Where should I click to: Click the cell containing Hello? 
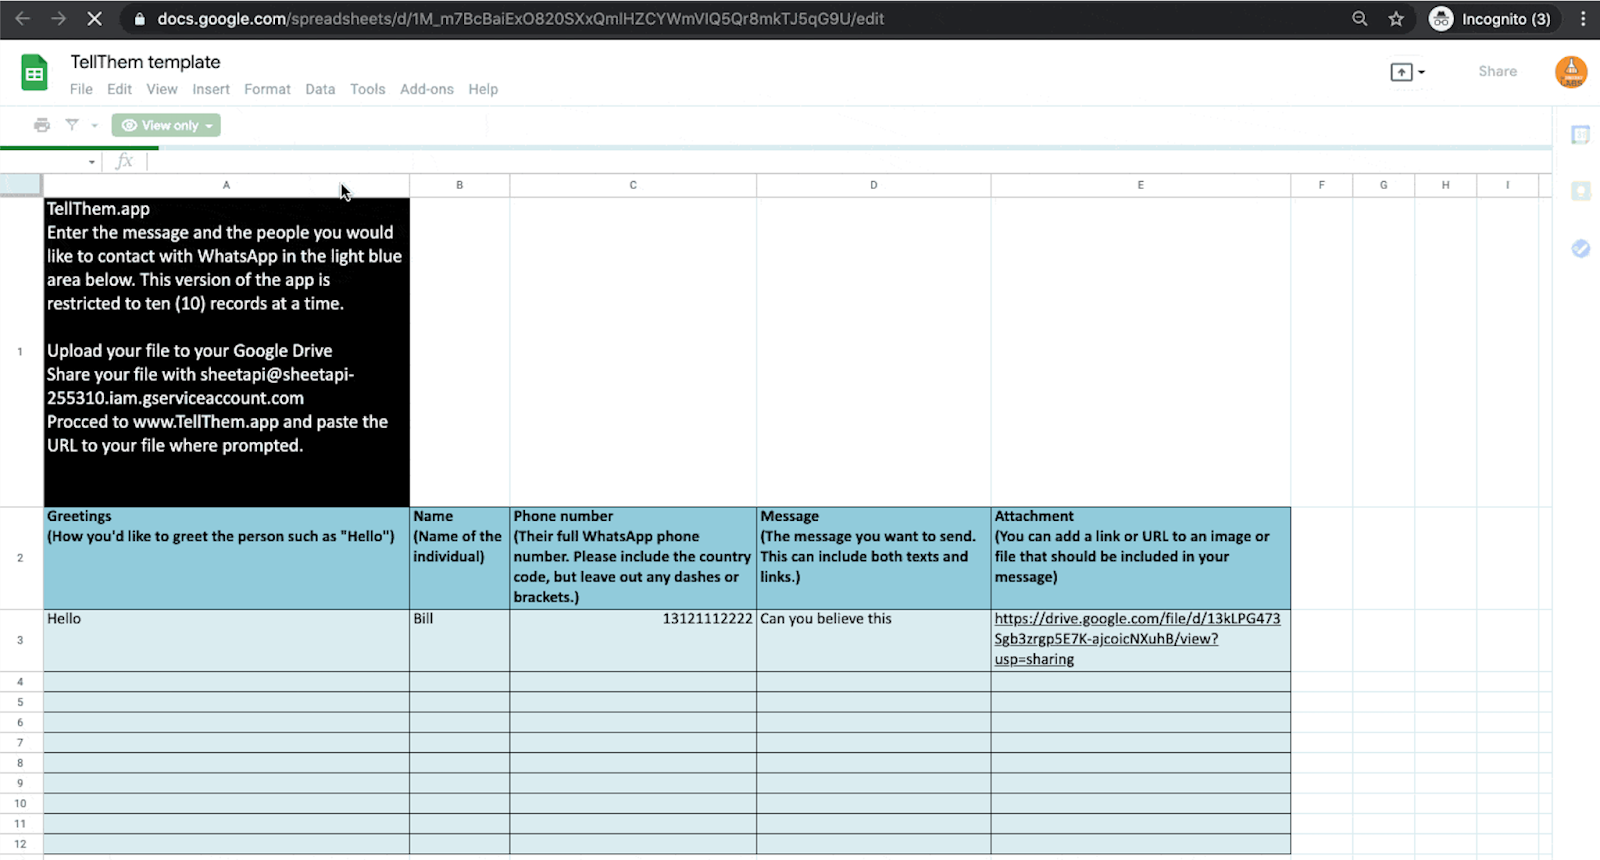coord(226,640)
